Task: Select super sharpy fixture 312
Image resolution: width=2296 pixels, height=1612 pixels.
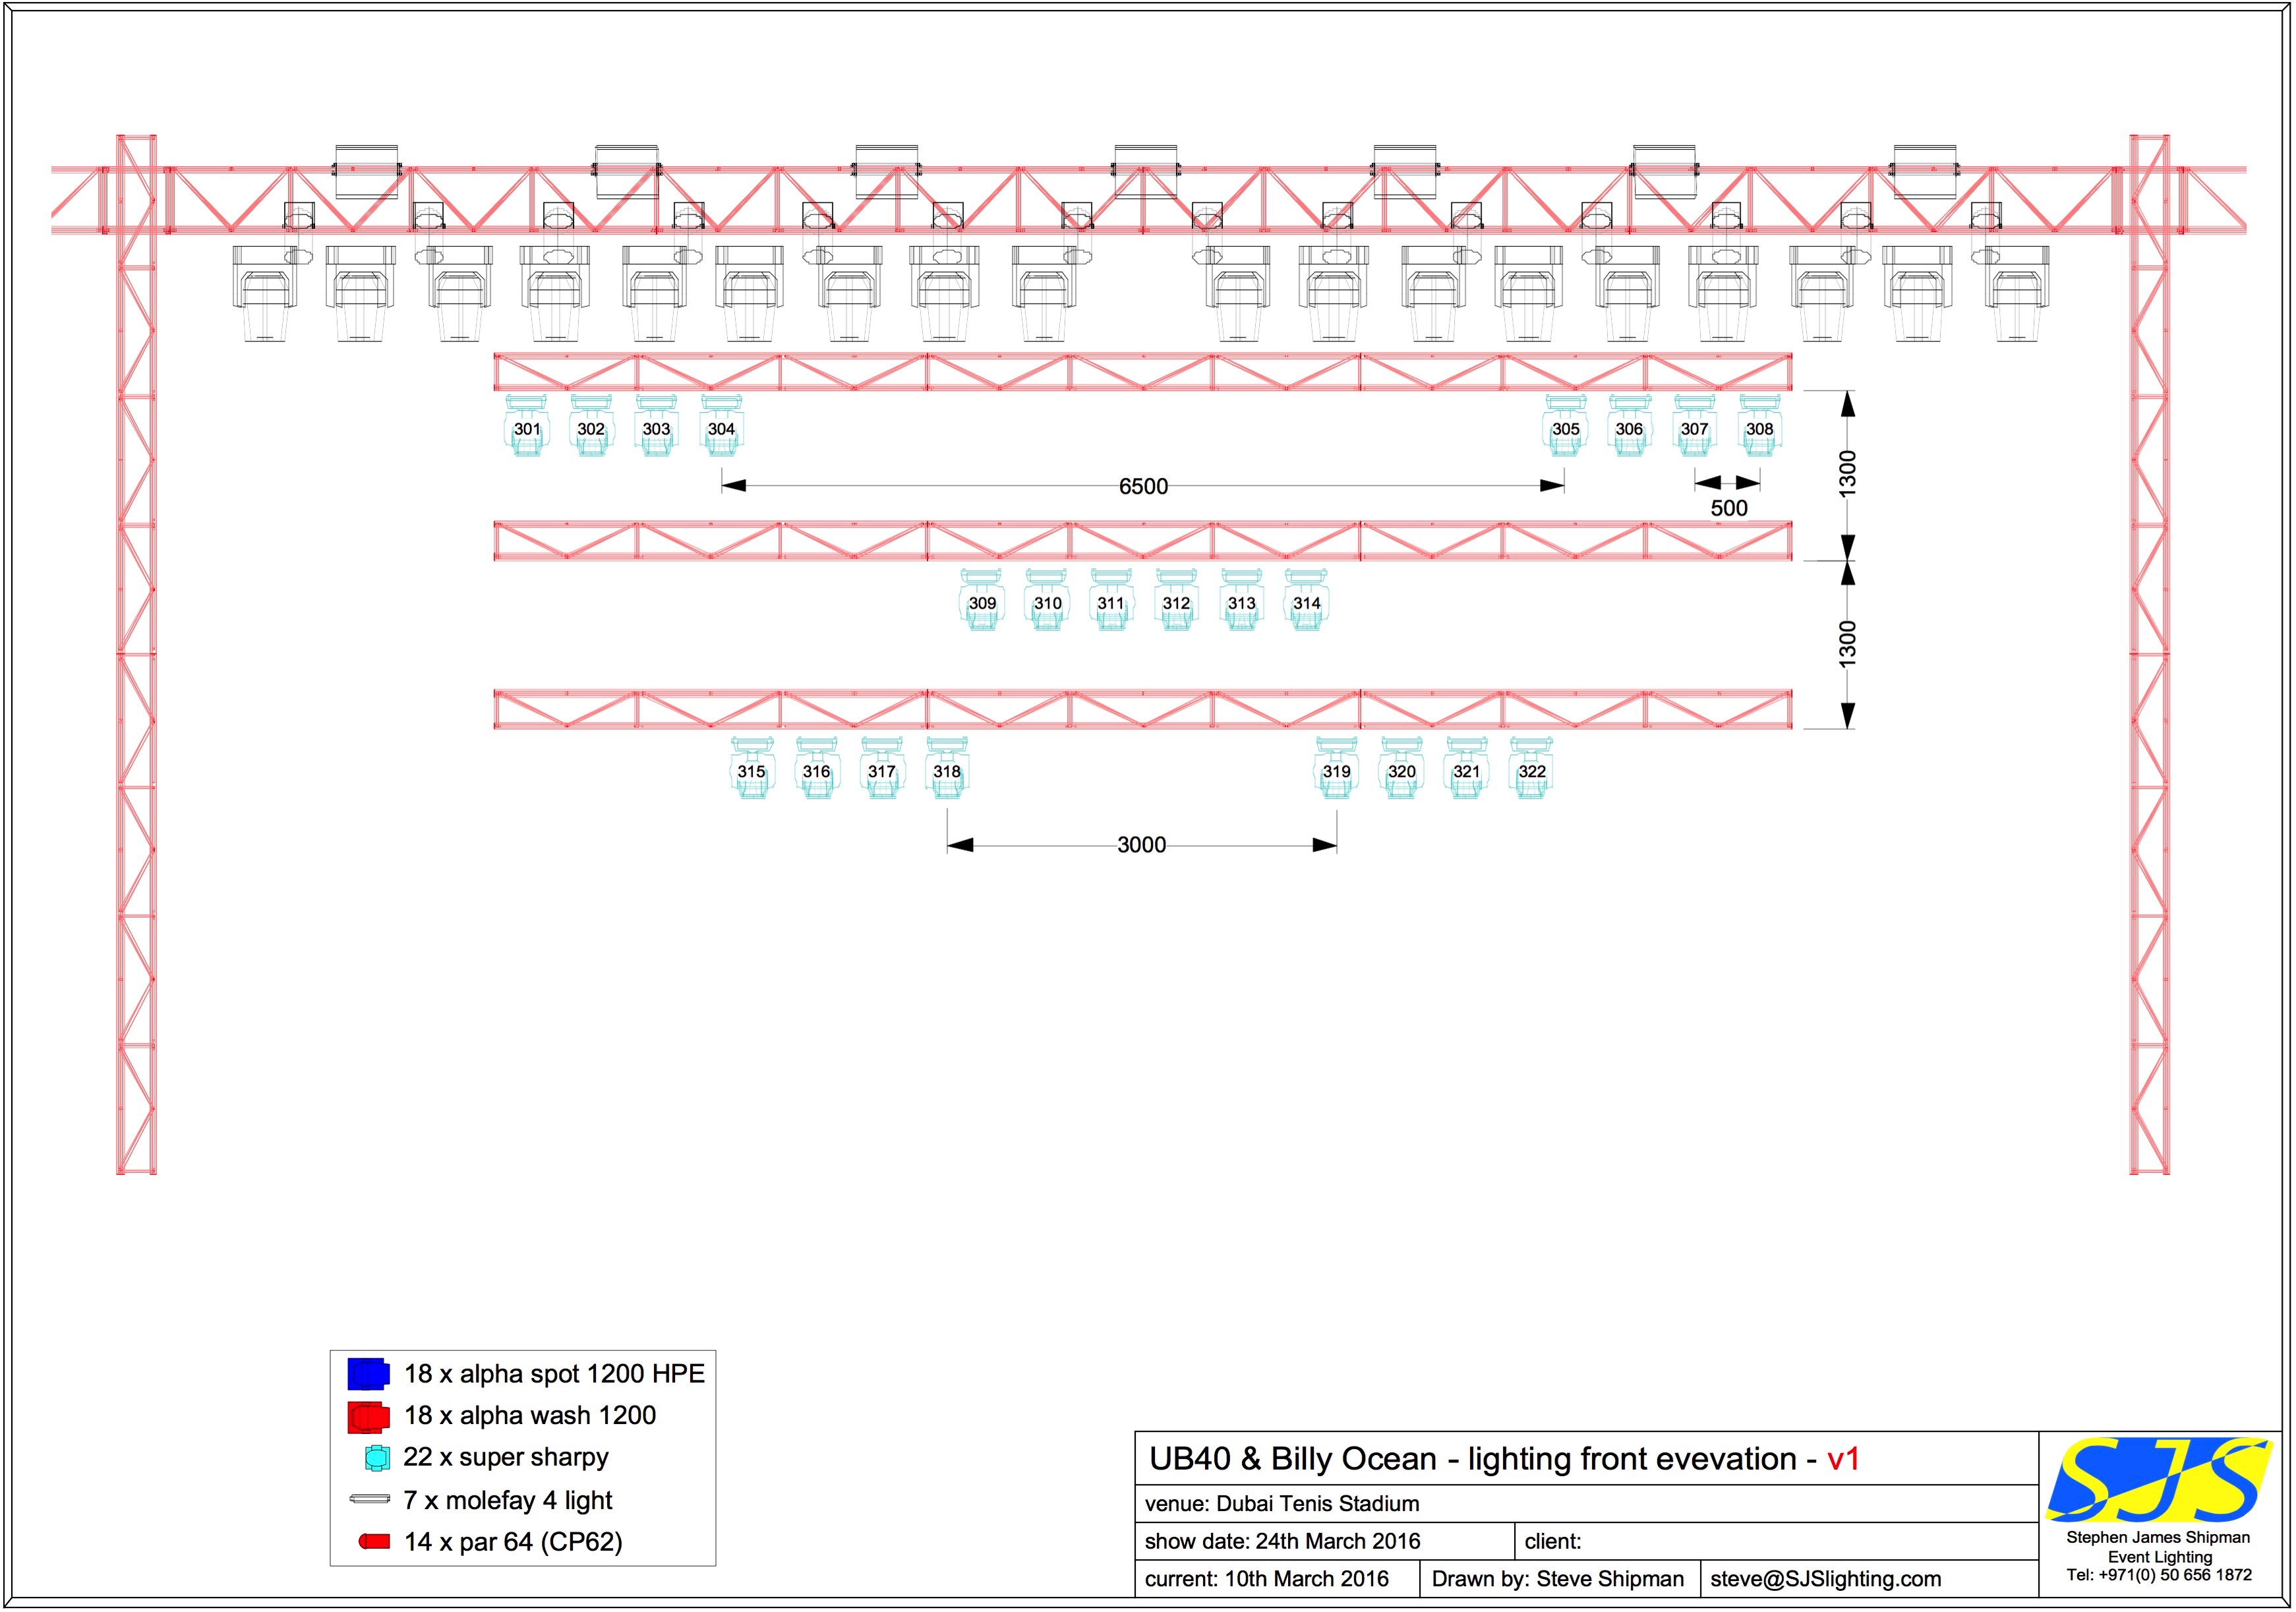Action: 1176,601
